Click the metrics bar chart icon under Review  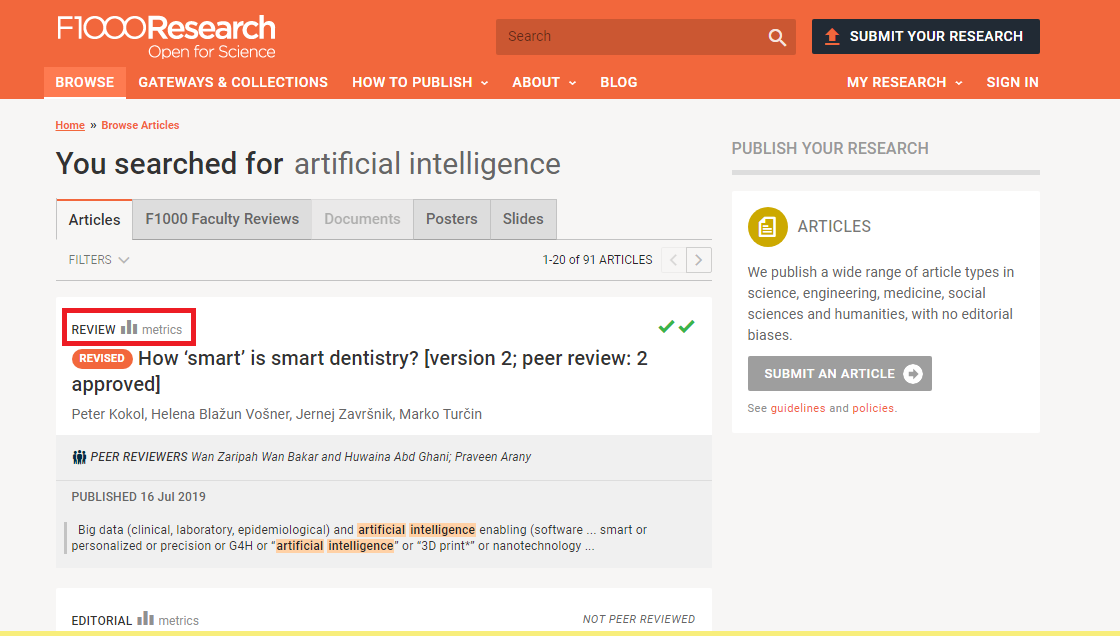point(129,328)
